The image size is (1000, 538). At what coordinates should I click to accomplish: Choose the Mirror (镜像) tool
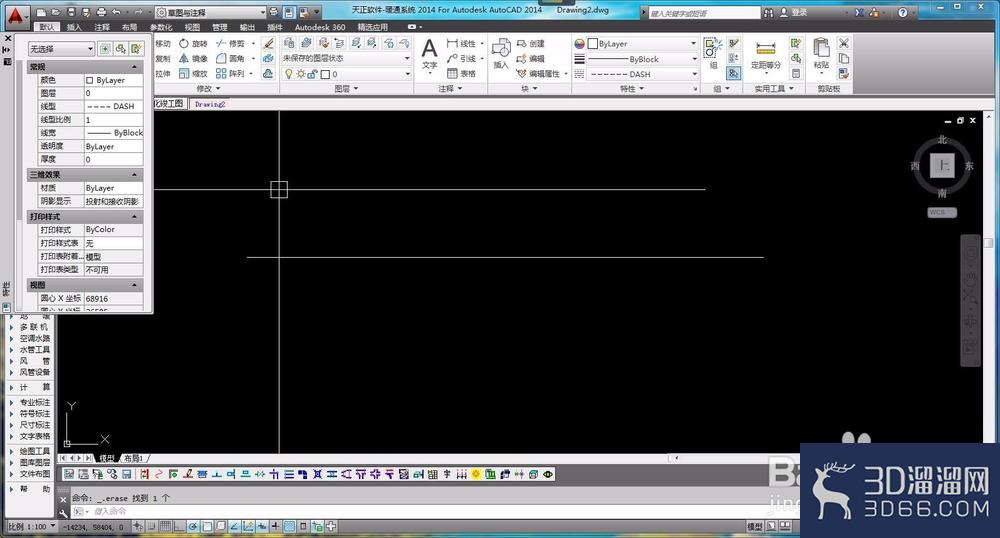click(193, 59)
